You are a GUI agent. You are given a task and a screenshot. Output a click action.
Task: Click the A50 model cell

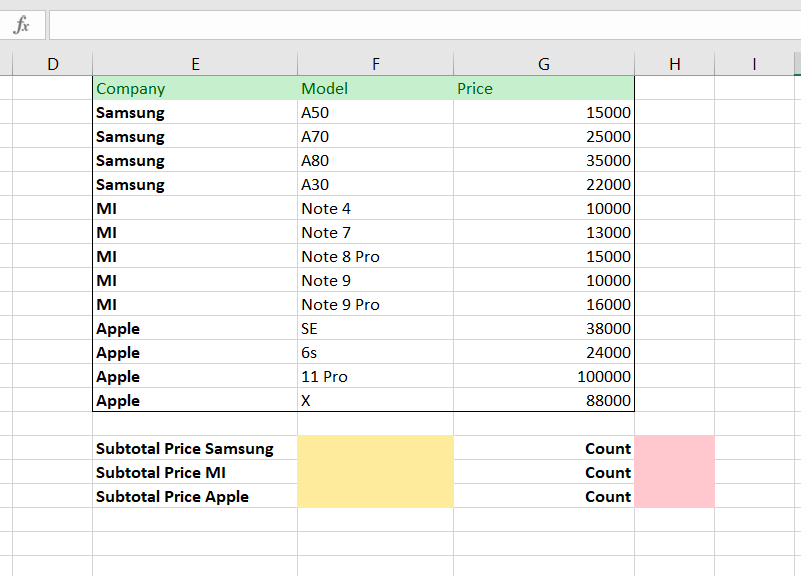click(375, 112)
